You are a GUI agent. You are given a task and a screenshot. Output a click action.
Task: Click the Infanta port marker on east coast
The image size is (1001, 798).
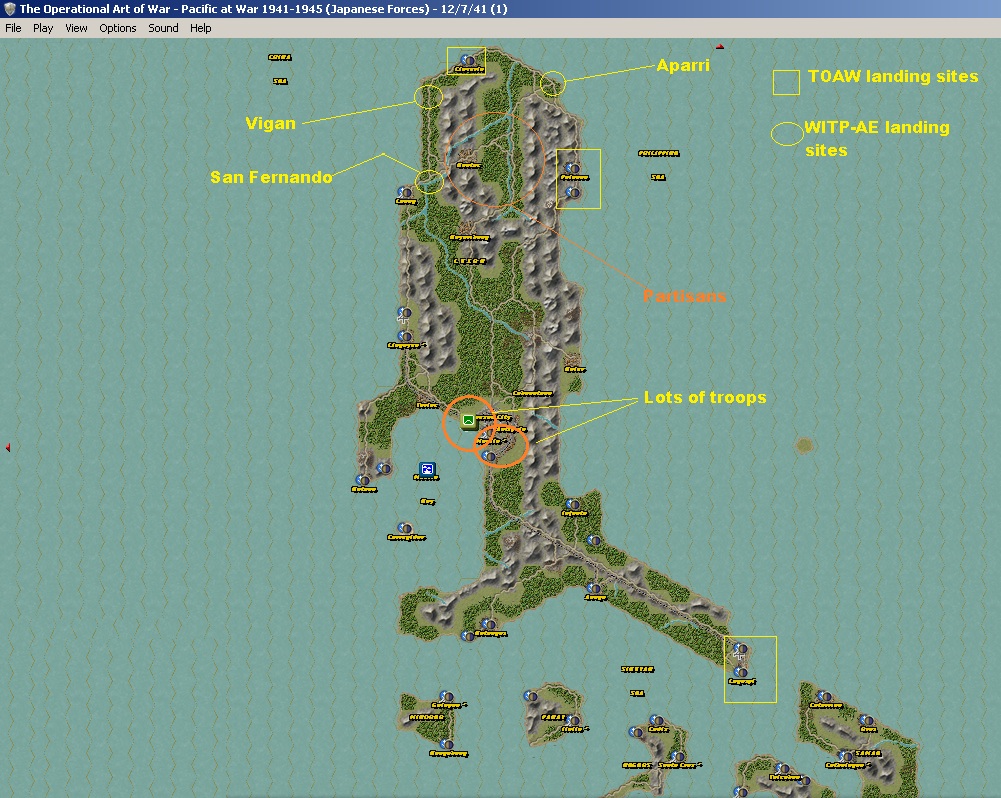(573, 504)
